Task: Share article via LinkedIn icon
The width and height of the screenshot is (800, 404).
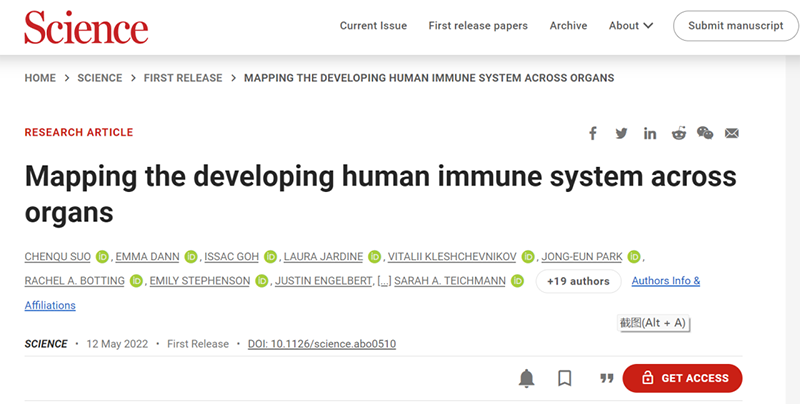Action: pos(650,134)
